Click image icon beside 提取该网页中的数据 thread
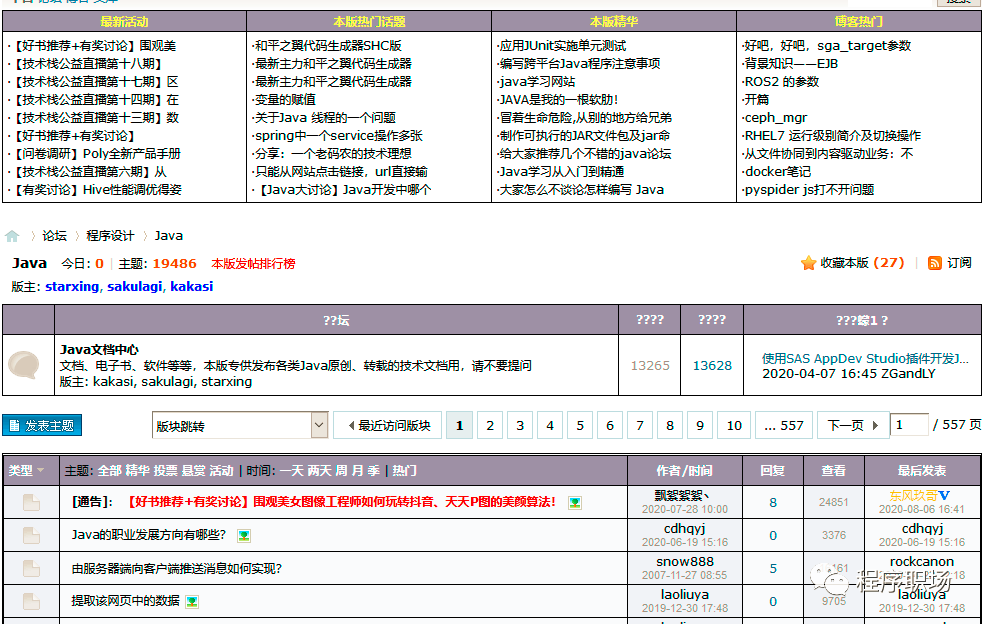 click(192, 601)
